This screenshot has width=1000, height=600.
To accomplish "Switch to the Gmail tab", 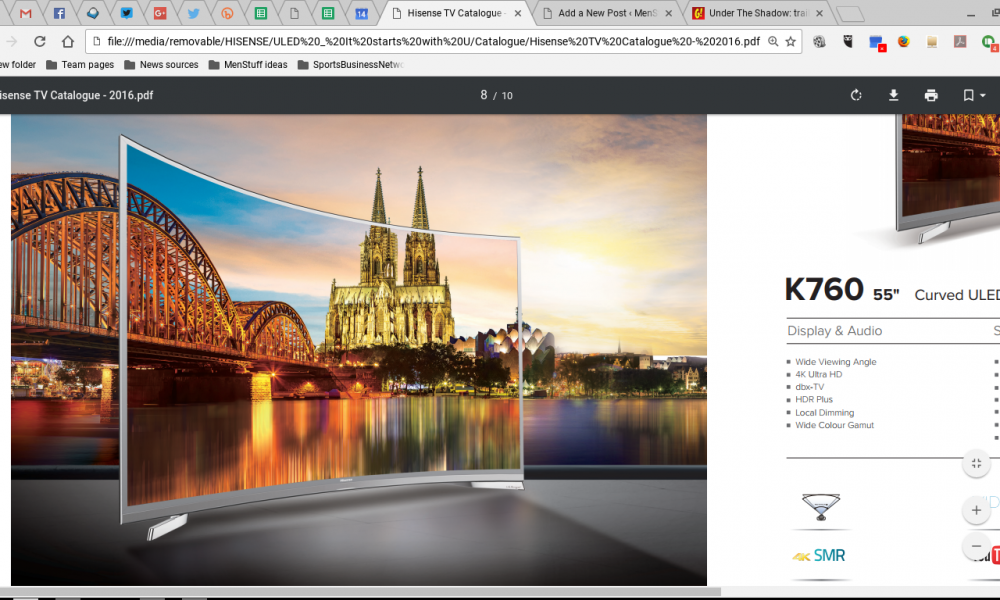I will (26, 14).
